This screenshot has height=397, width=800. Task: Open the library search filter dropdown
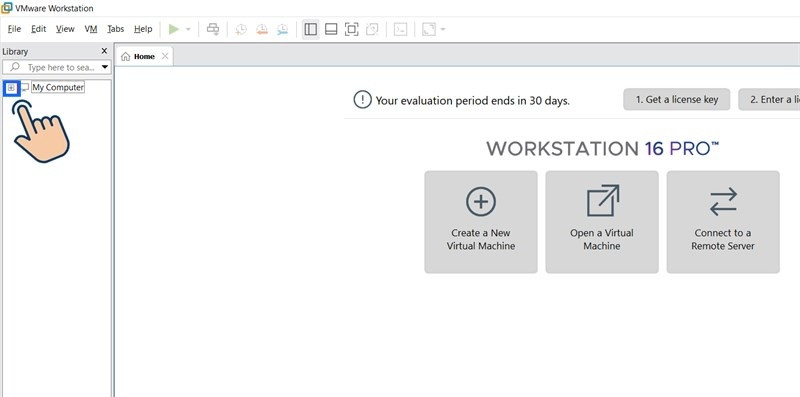pyautogui.click(x=105, y=67)
